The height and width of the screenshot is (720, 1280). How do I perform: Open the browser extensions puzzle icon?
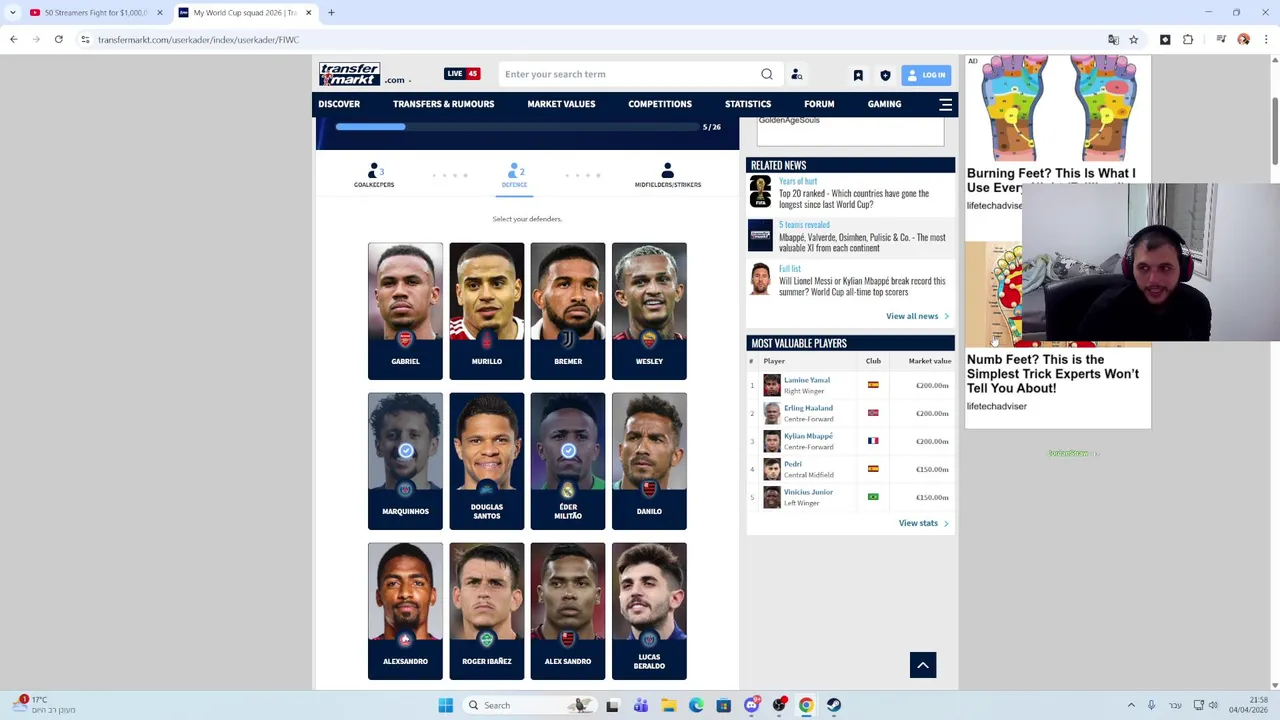[1188, 39]
